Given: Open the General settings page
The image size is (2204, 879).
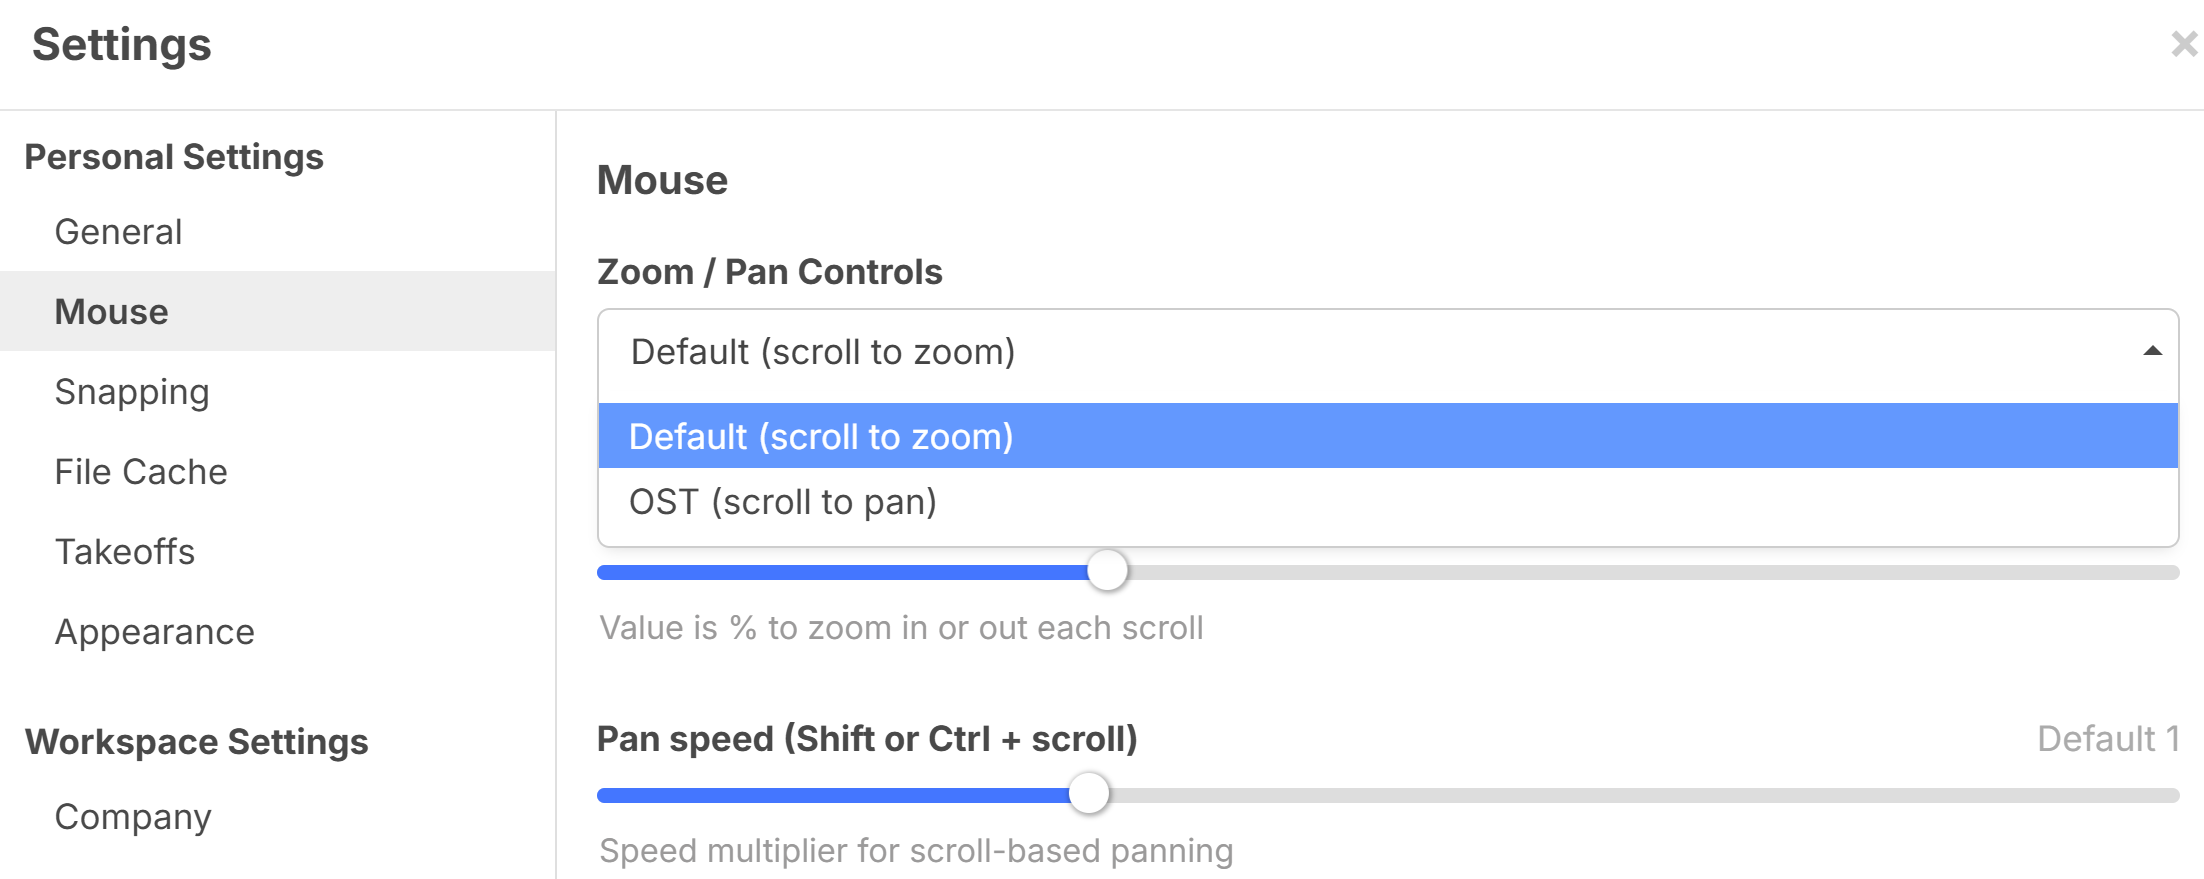Looking at the screenshot, I should point(118,232).
